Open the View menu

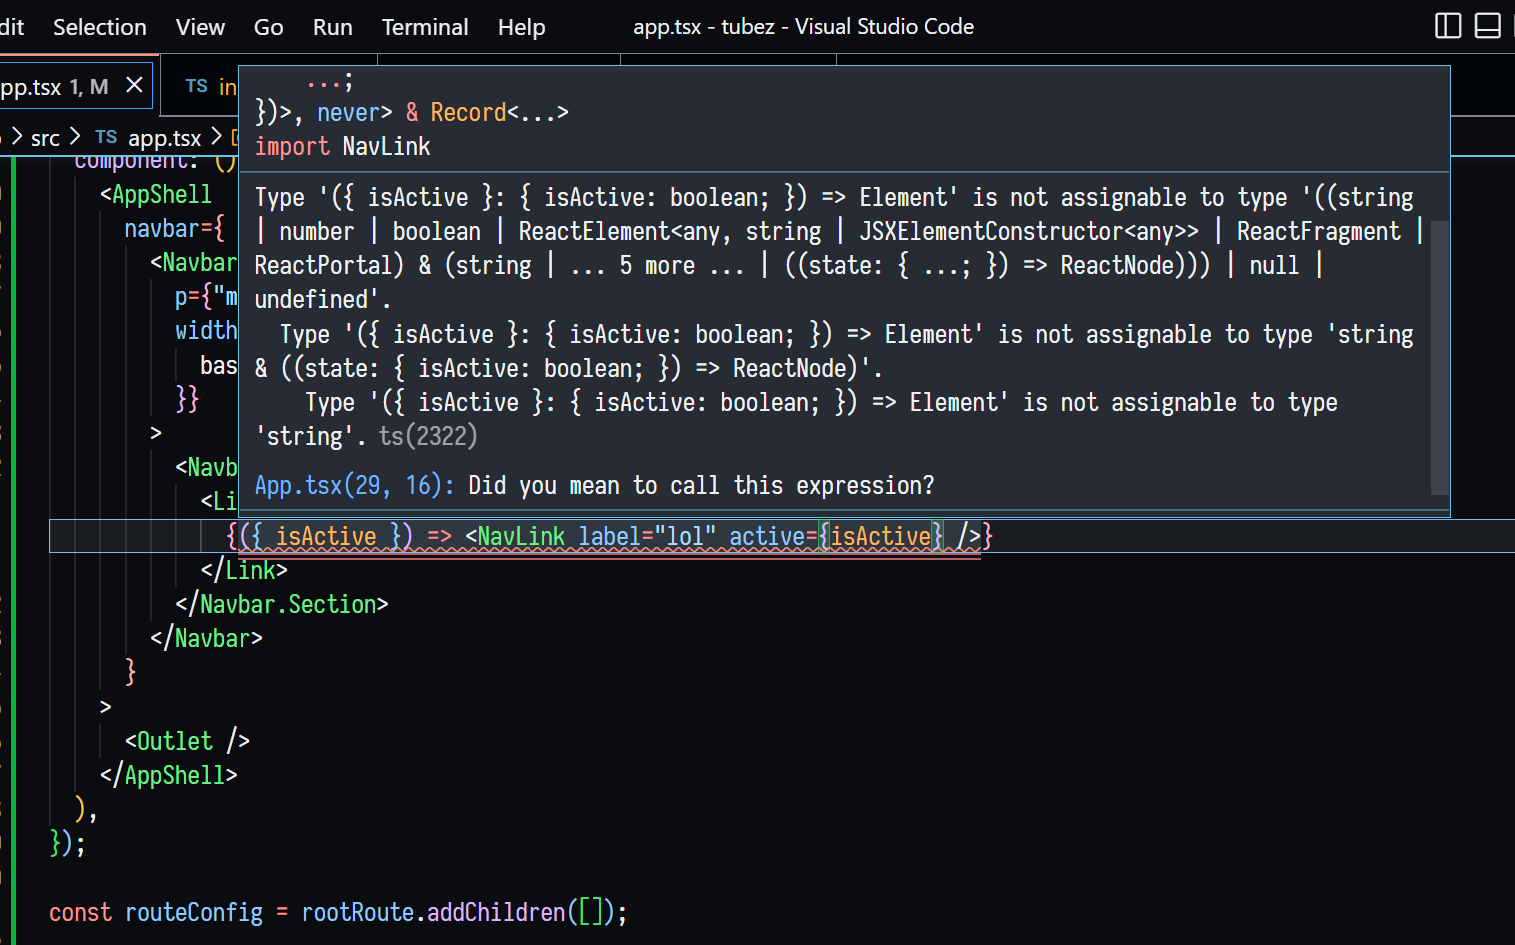200,27
